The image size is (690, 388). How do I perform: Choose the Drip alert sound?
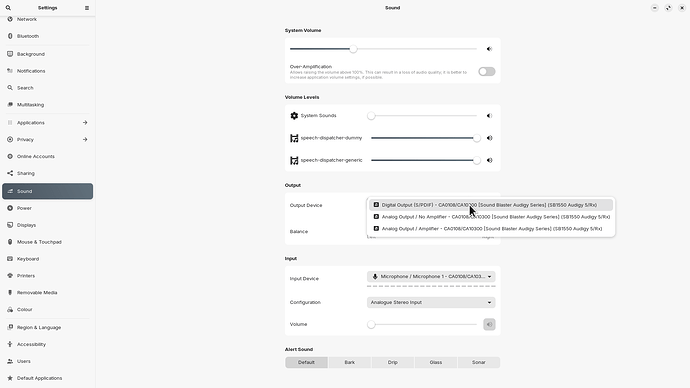(x=393, y=362)
